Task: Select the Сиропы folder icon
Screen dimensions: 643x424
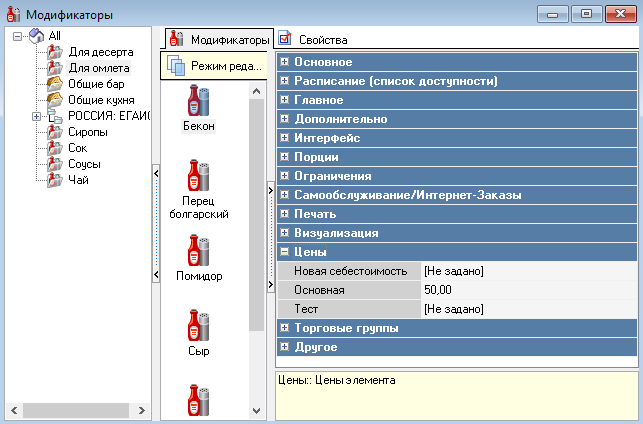Action: click(x=55, y=132)
